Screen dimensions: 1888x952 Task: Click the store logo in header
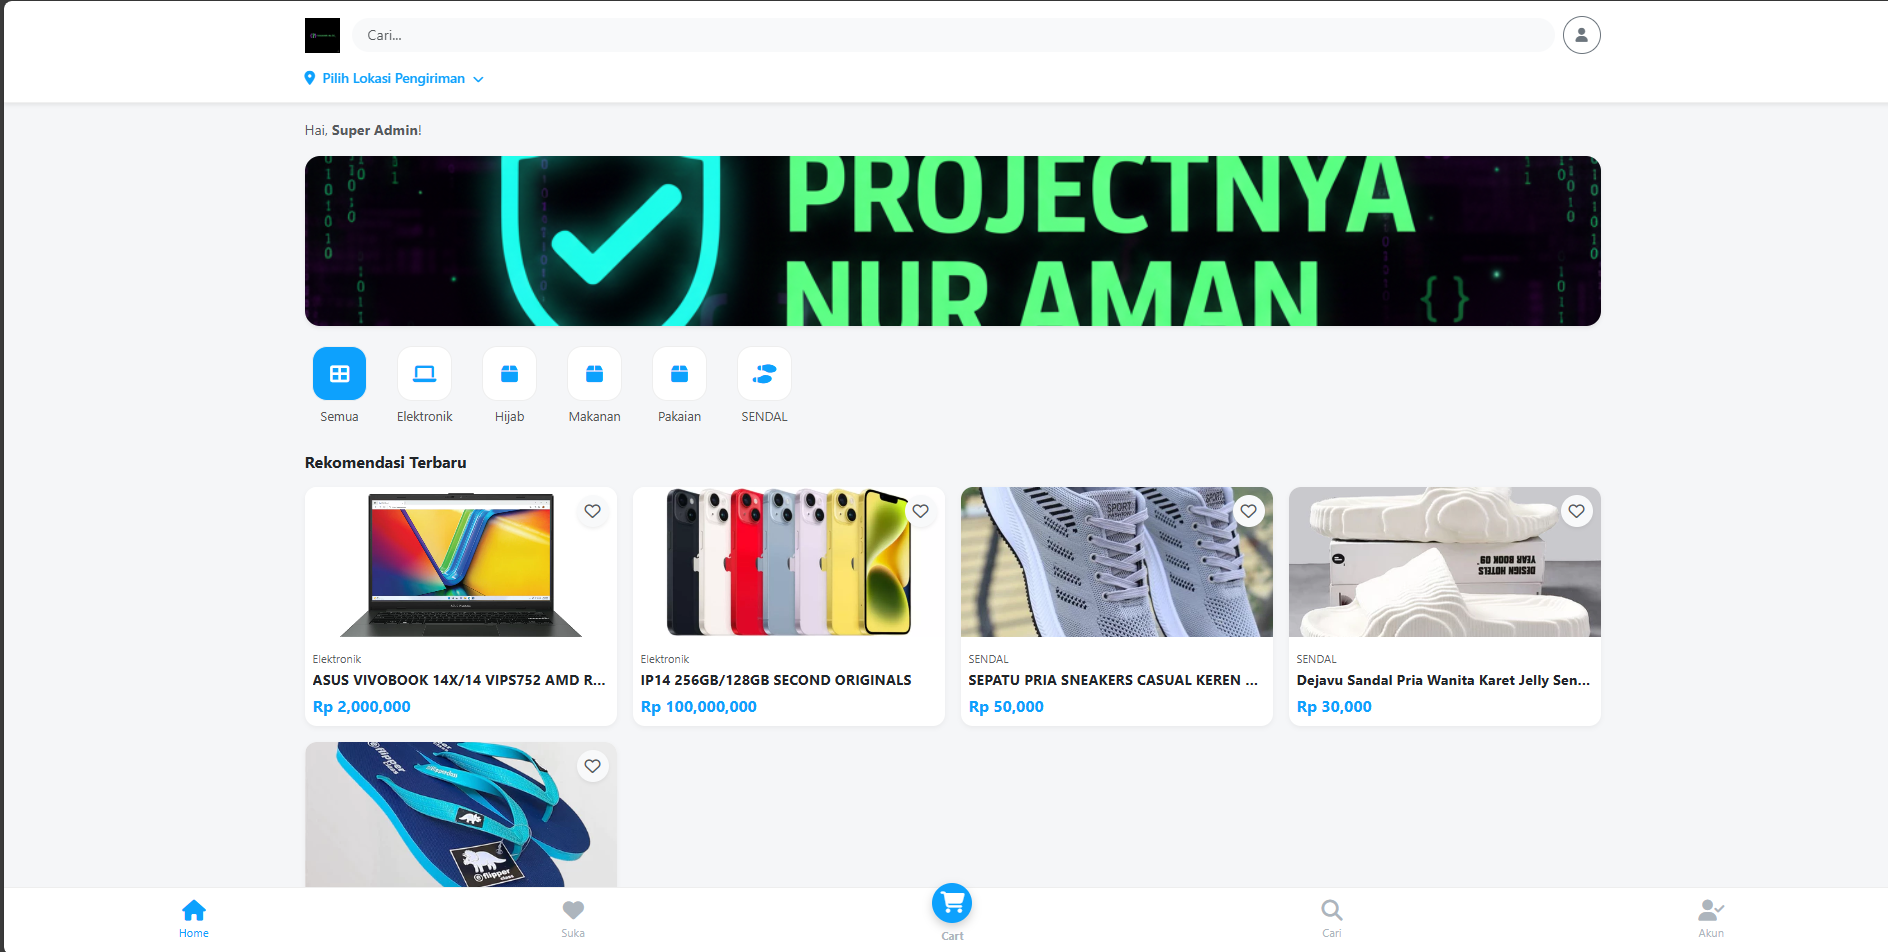click(x=322, y=35)
